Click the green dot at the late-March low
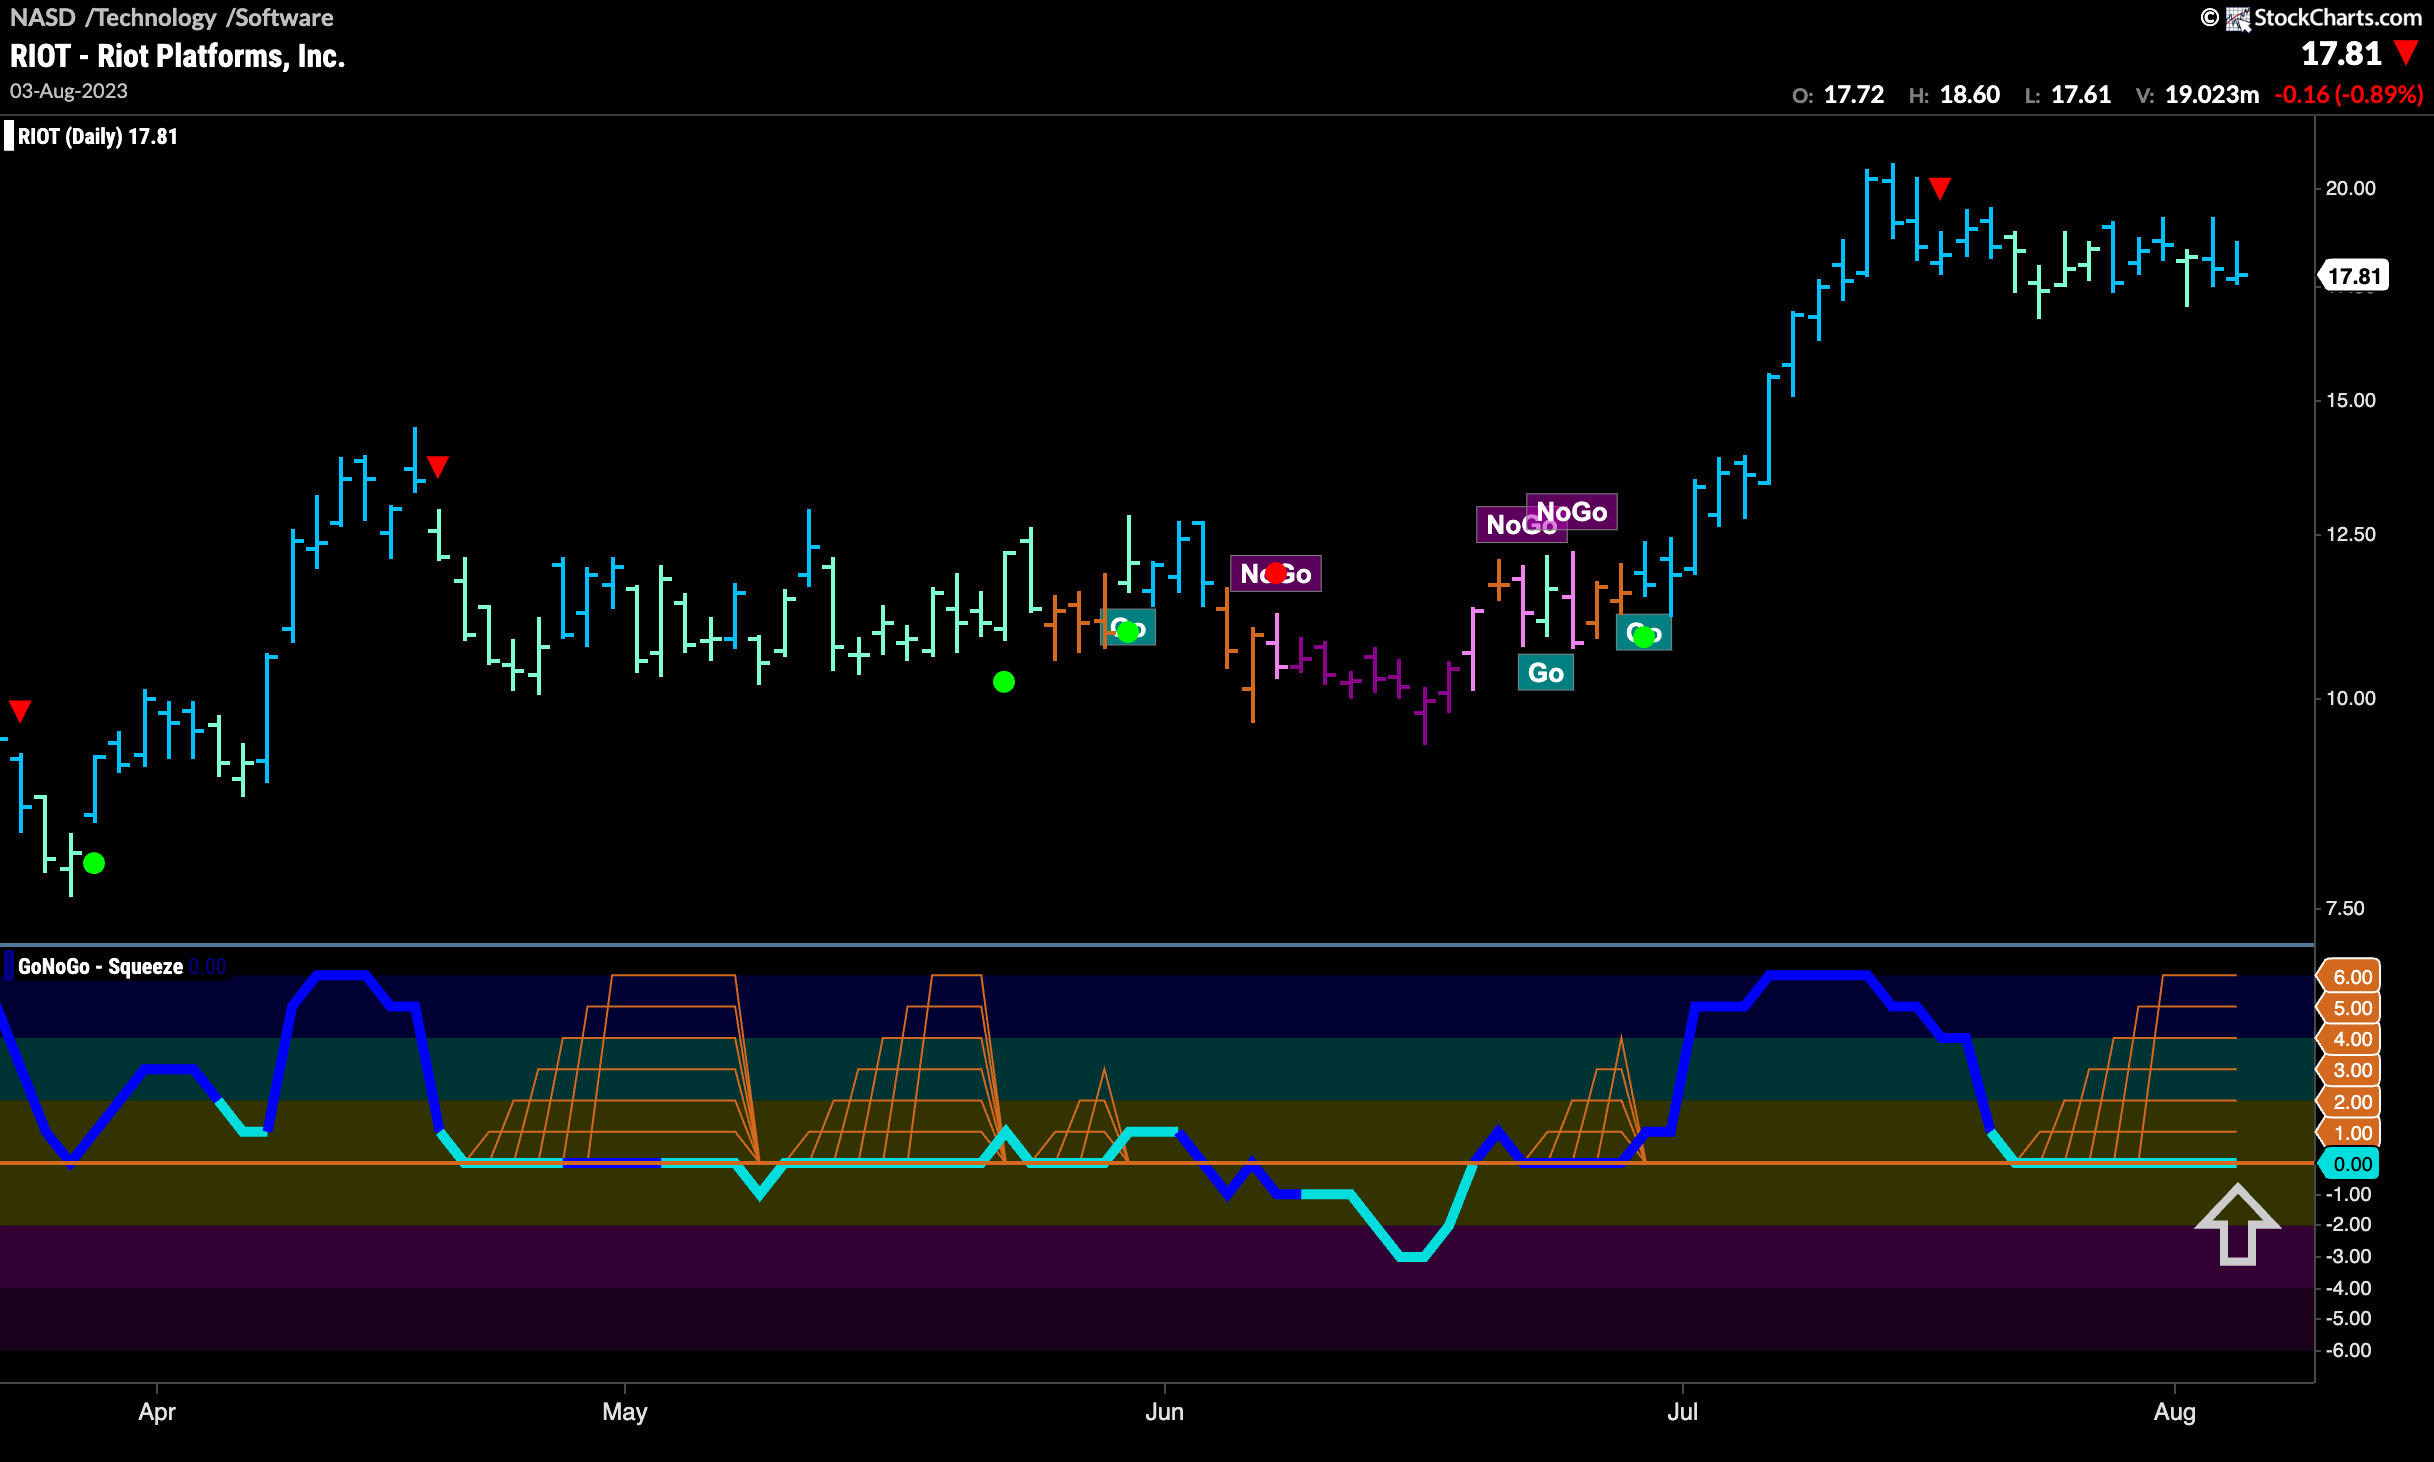This screenshot has width=2434, height=1462. pyautogui.click(x=94, y=863)
